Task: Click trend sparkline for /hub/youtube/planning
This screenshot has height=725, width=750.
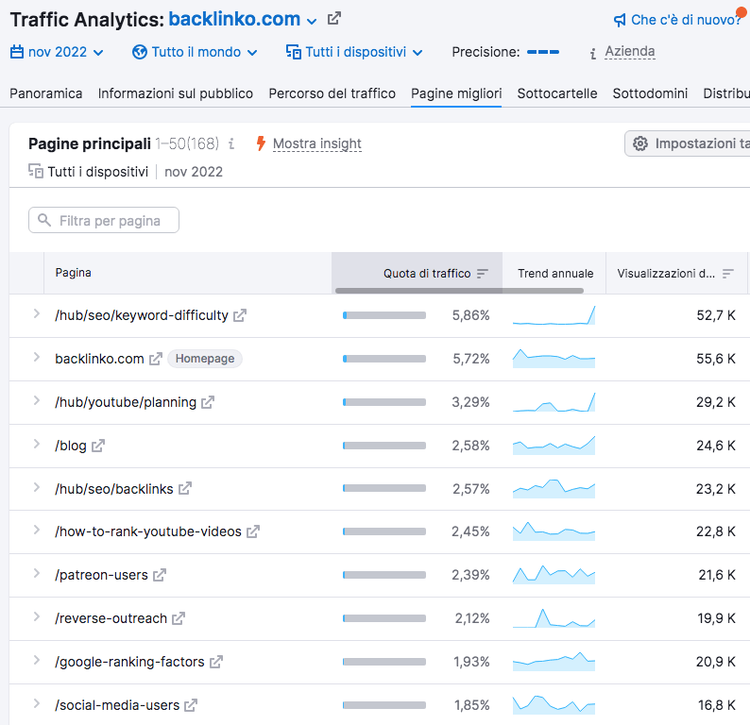Action: [x=554, y=402]
